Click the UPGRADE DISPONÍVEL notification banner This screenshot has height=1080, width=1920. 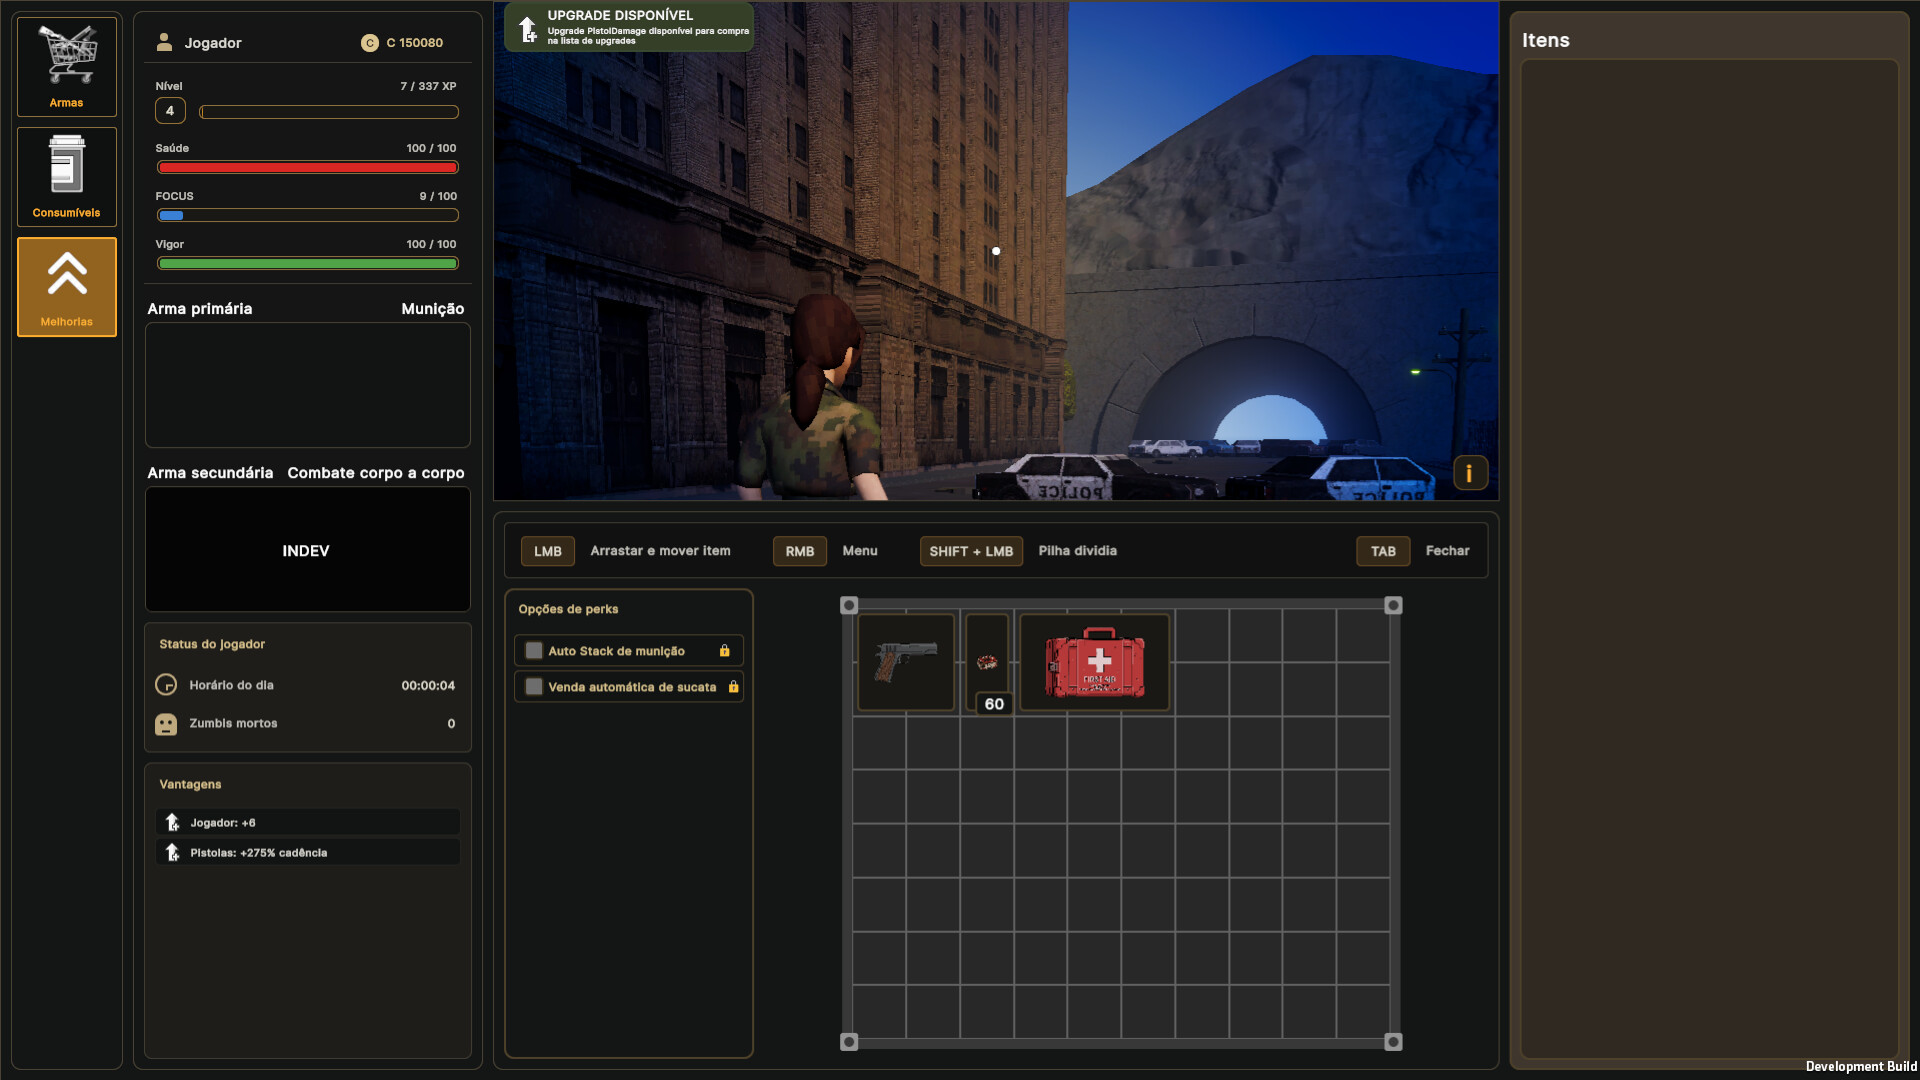[x=629, y=27]
